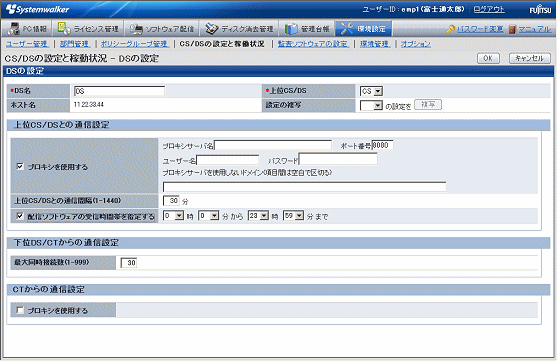This screenshot has height=361, width=557.
Task: Toggle upper CS/DS プロキシを使用する checkbox
Action: click(20, 167)
